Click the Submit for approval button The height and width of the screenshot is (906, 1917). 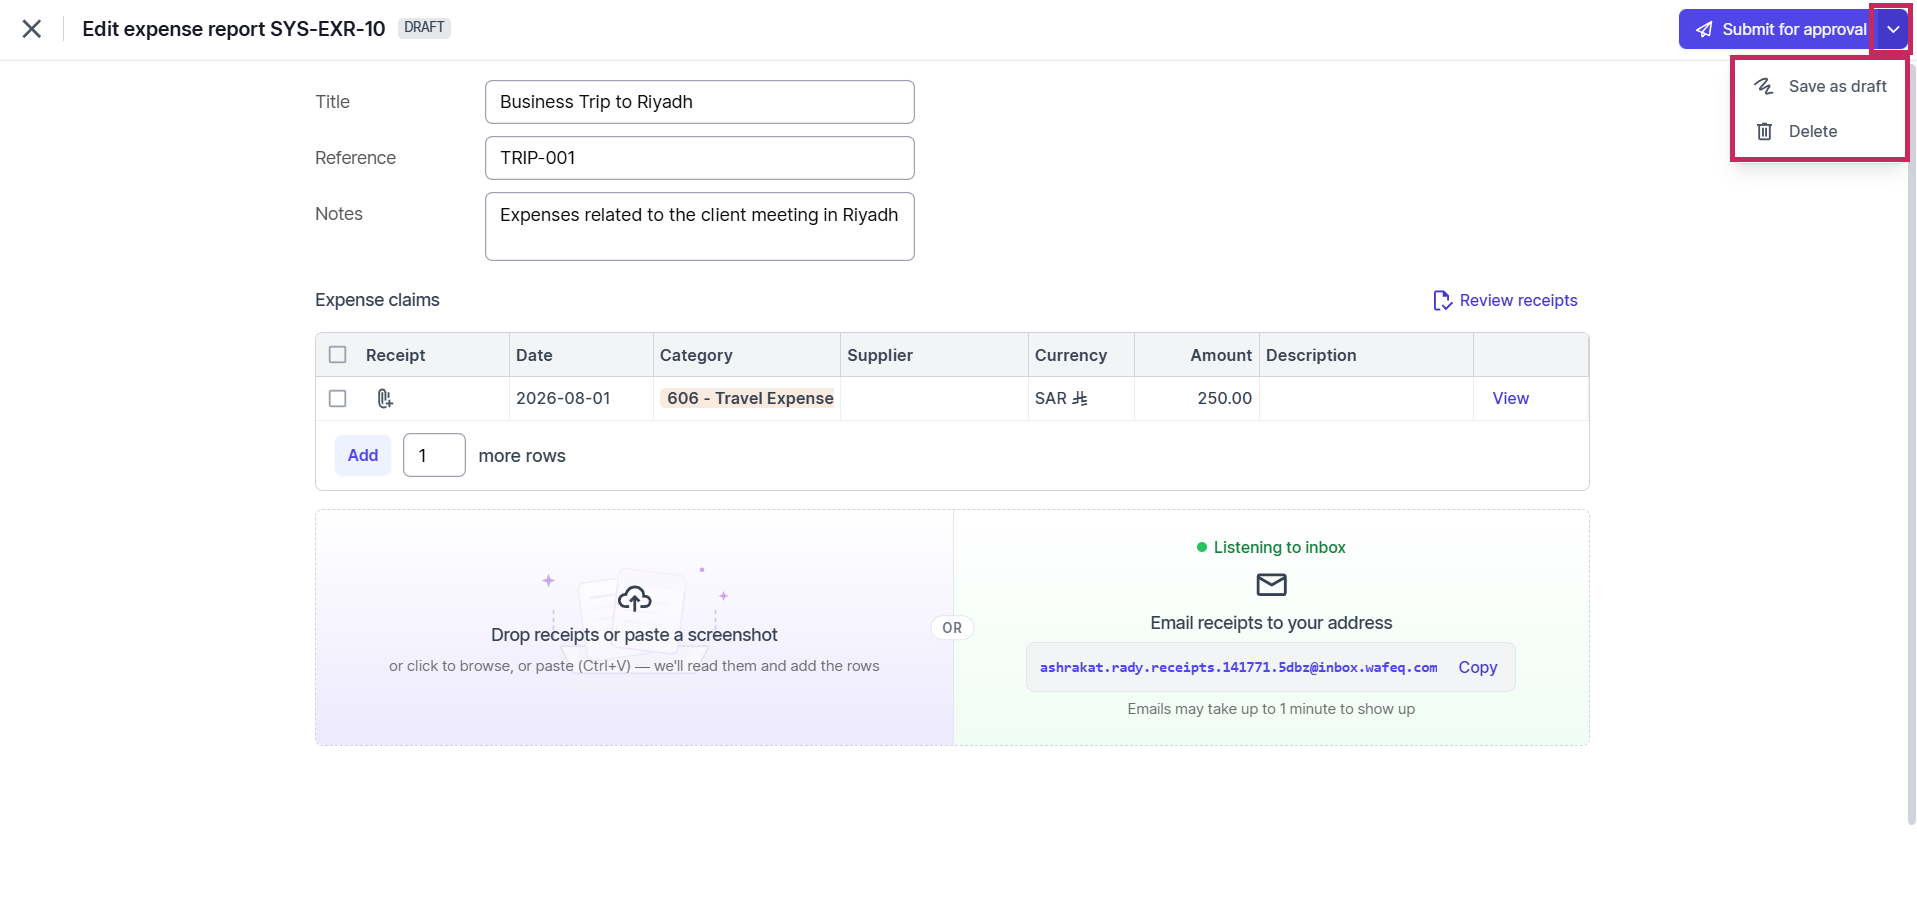click(x=1776, y=29)
